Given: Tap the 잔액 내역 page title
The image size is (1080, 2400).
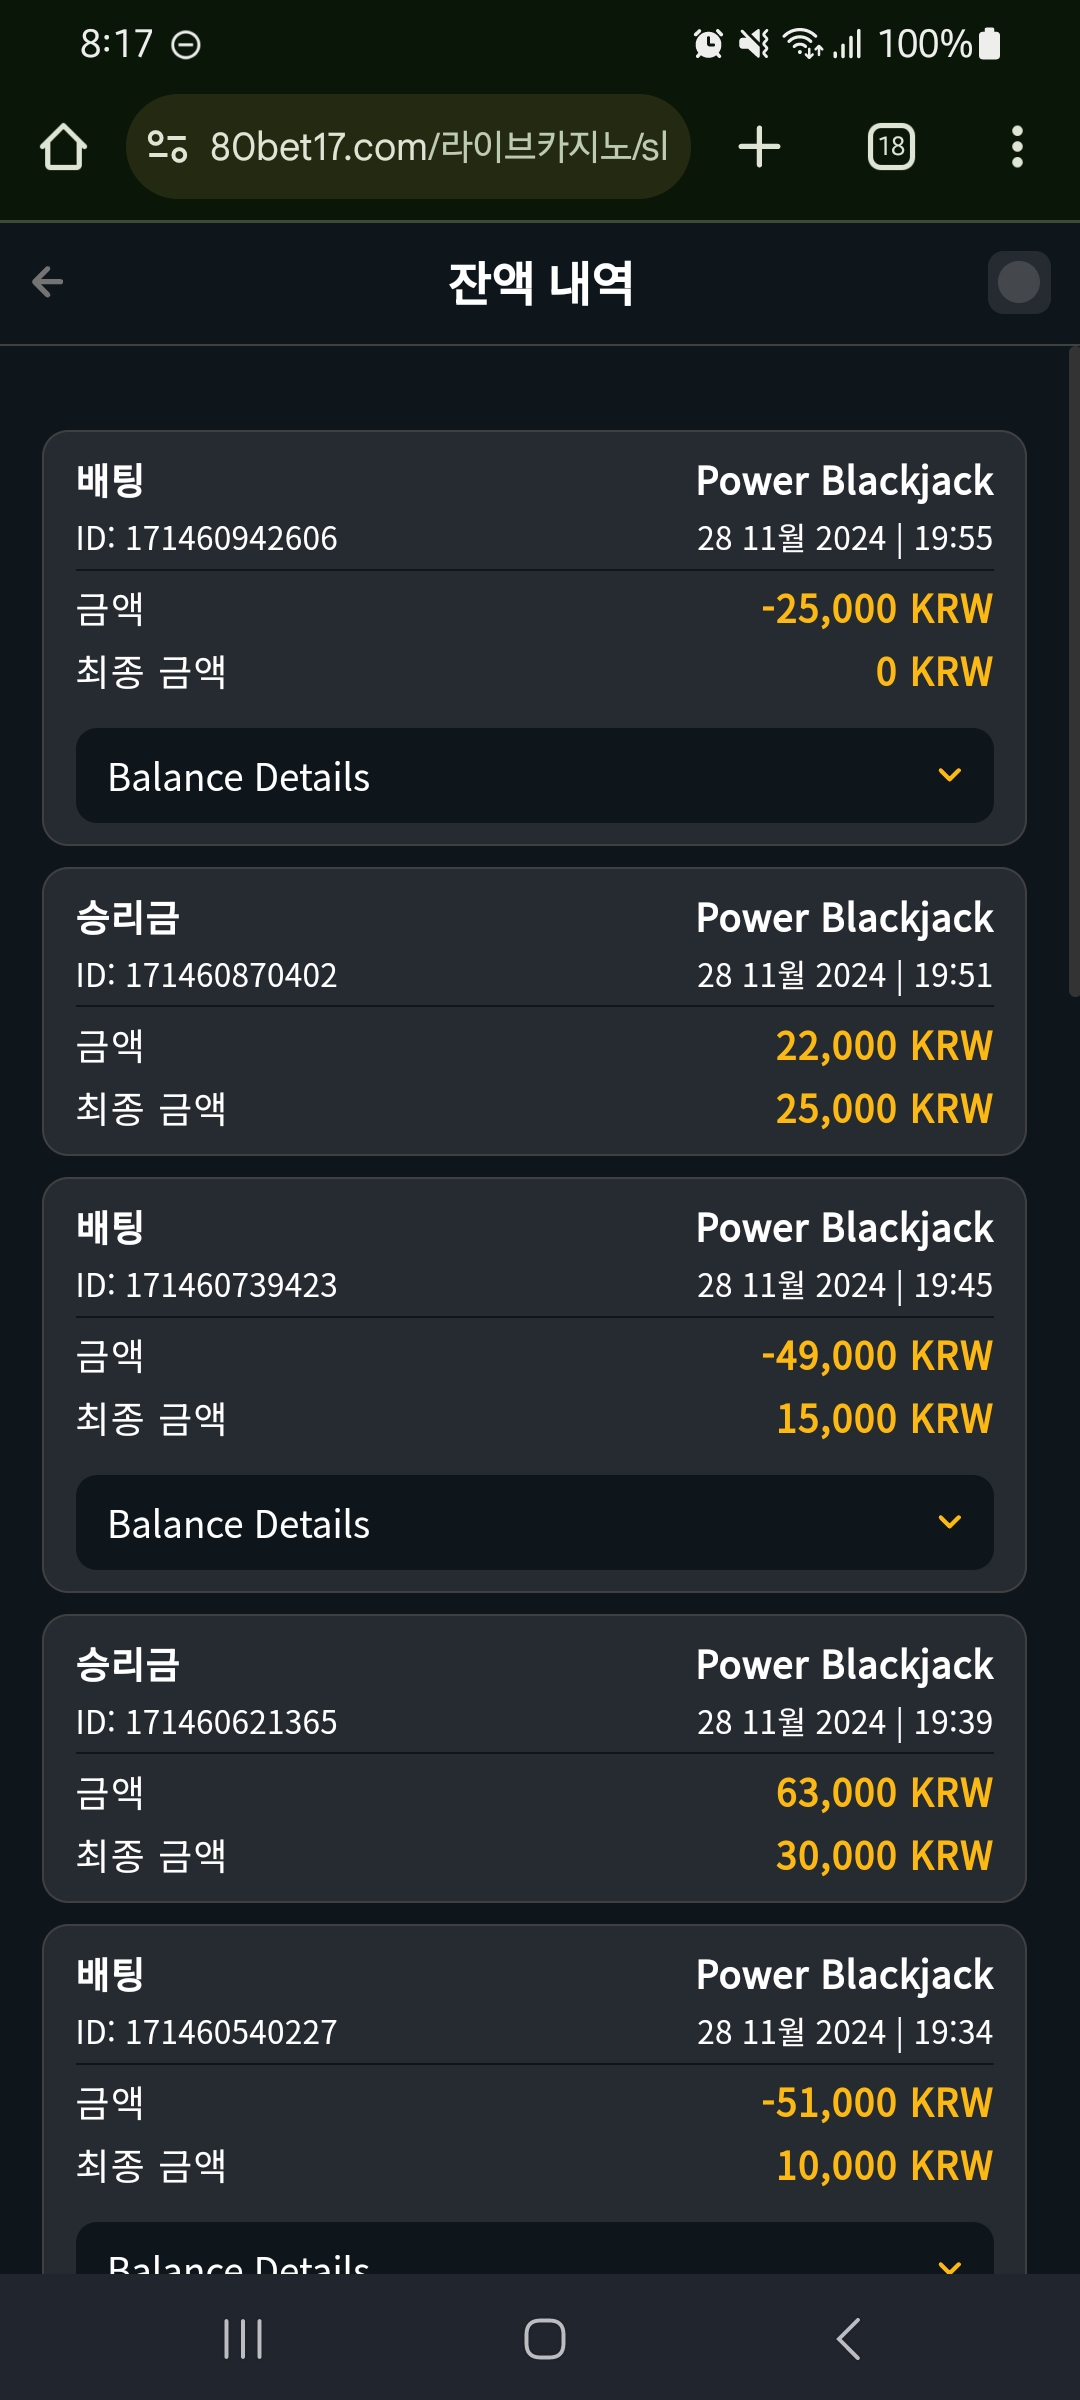Looking at the screenshot, I should pyautogui.click(x=540, y=283).
